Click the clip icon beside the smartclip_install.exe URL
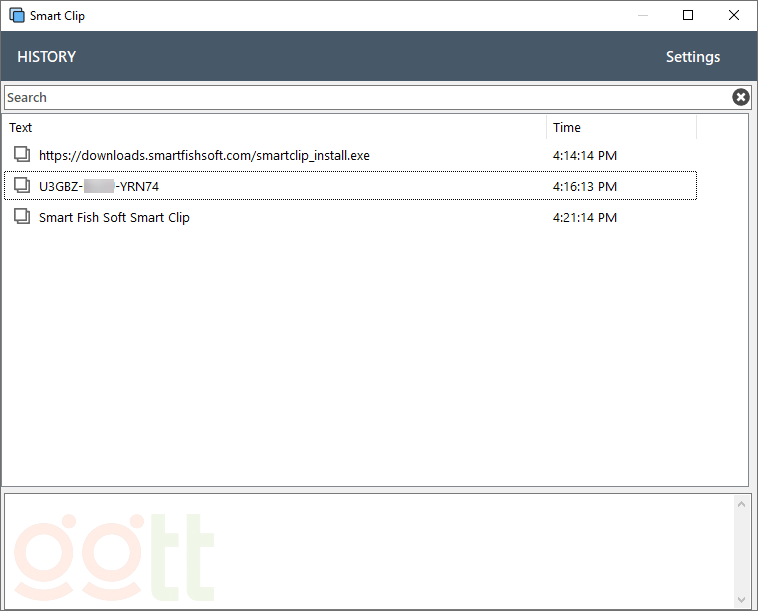 [22, 154]
